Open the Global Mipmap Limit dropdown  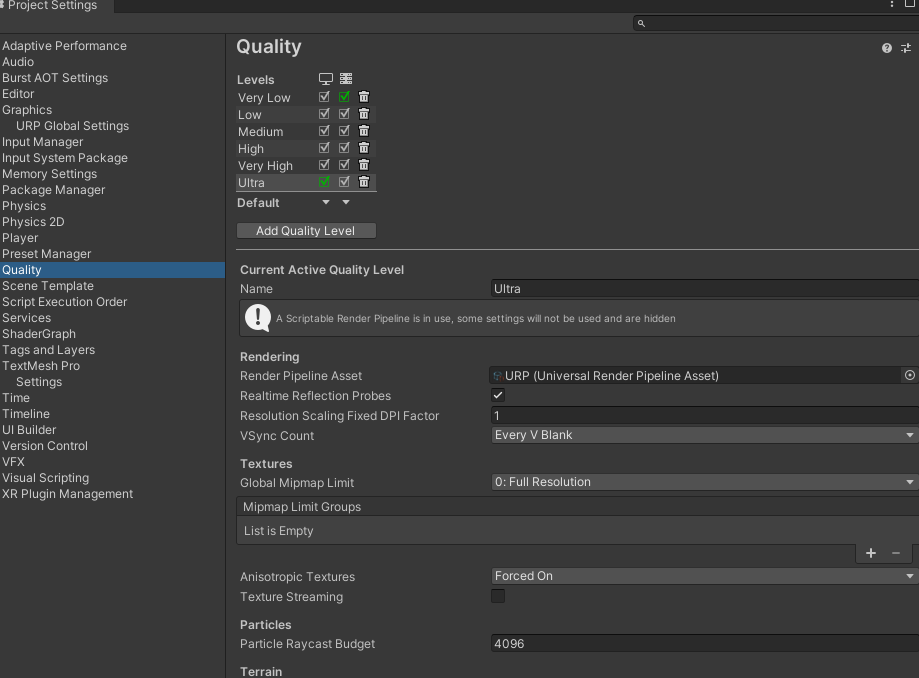coord(702,481)
